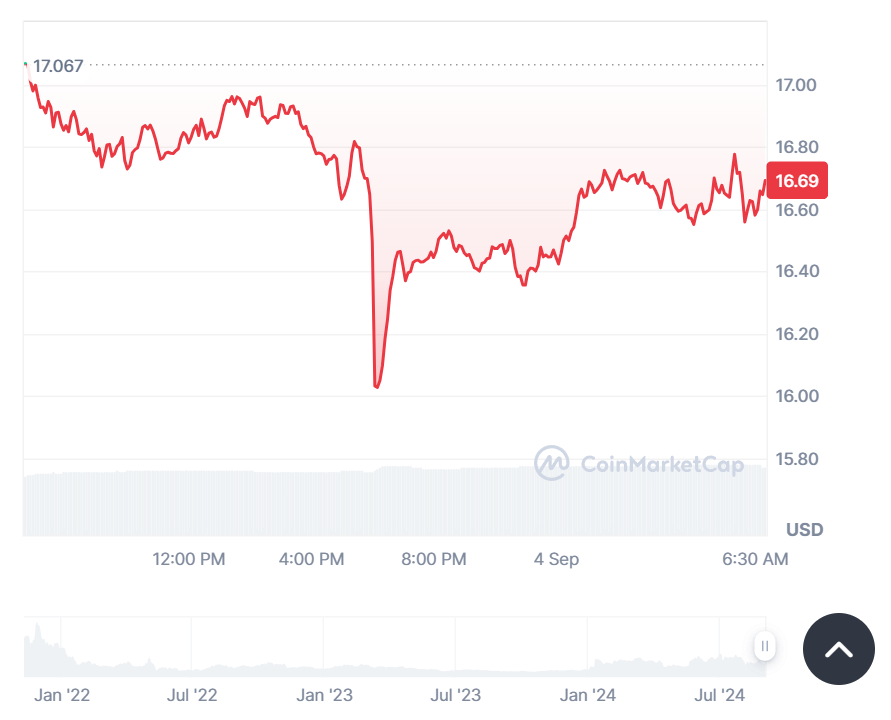Click the 6:30 AM time label
The width and height of the screenshot is (891, 720).
[x=754, y=559]
